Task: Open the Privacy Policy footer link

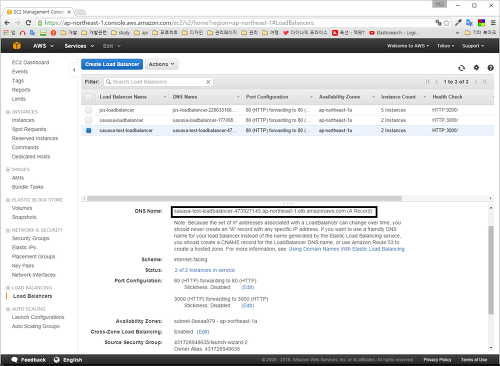Action: (437, 360)
